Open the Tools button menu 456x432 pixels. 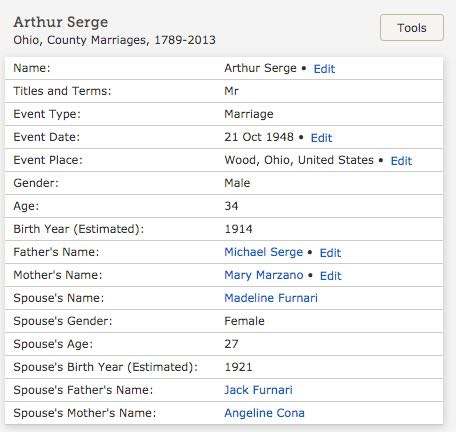[412, 28]
